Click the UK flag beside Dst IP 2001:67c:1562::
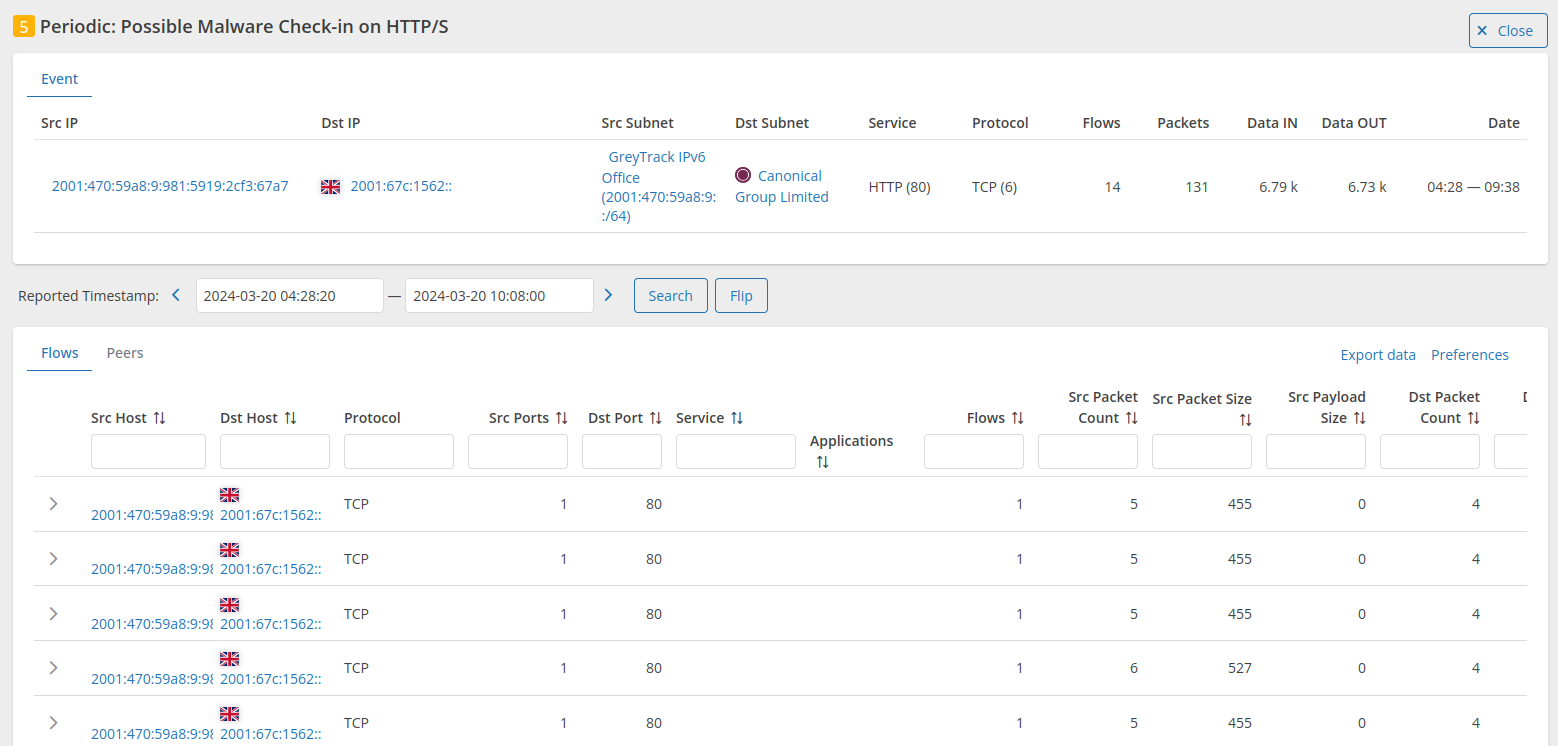Image resolution: width=1558 pixels, height=746 pixels. point(330,186)
